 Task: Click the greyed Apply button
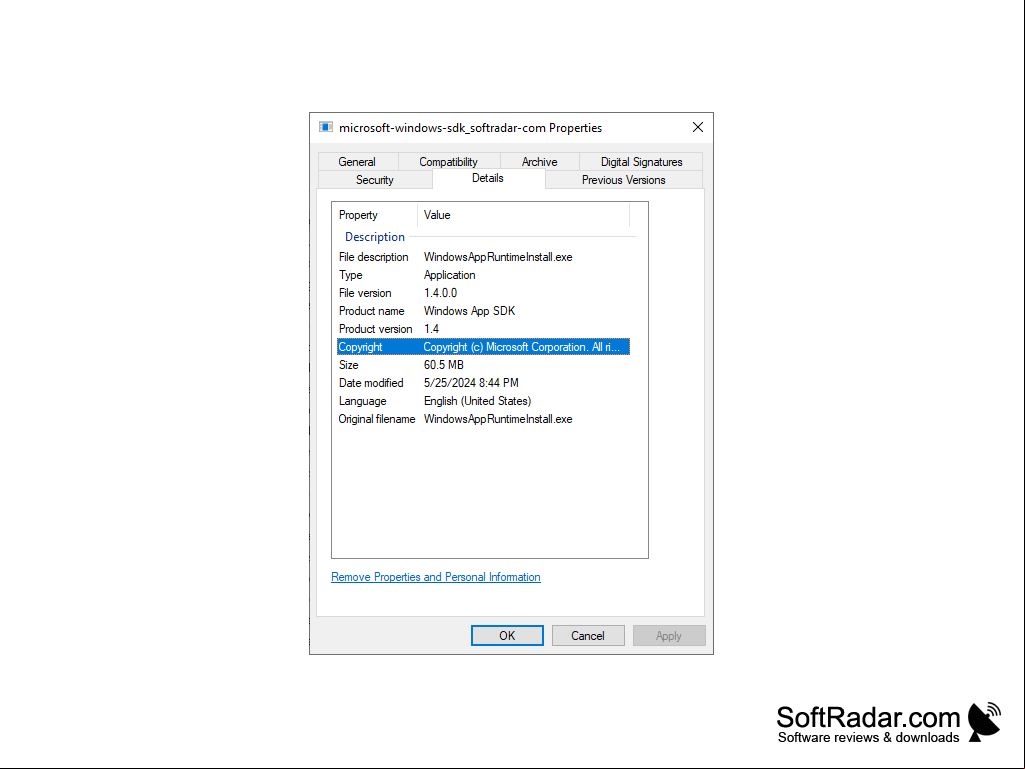tap(669, 636)
